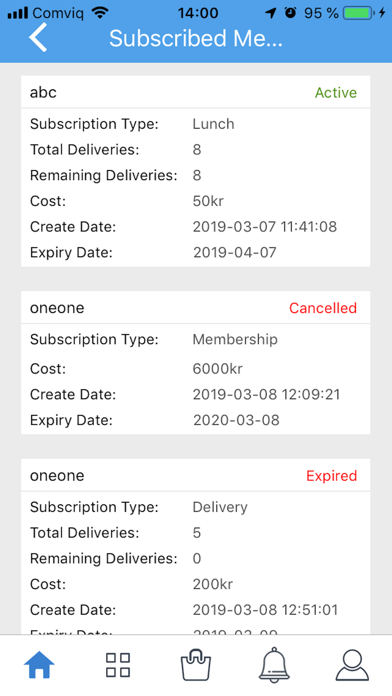Tap the red Expired status label
The height and width of the screenshot is (696, 392).
click(x=331, y=475)
